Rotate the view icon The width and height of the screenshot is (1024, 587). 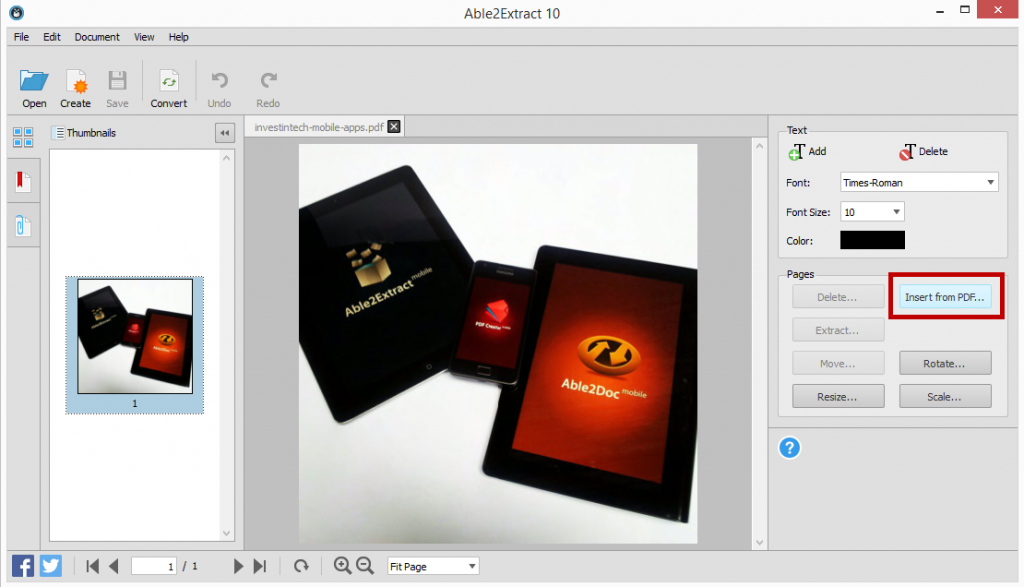(x=301, y=566)
